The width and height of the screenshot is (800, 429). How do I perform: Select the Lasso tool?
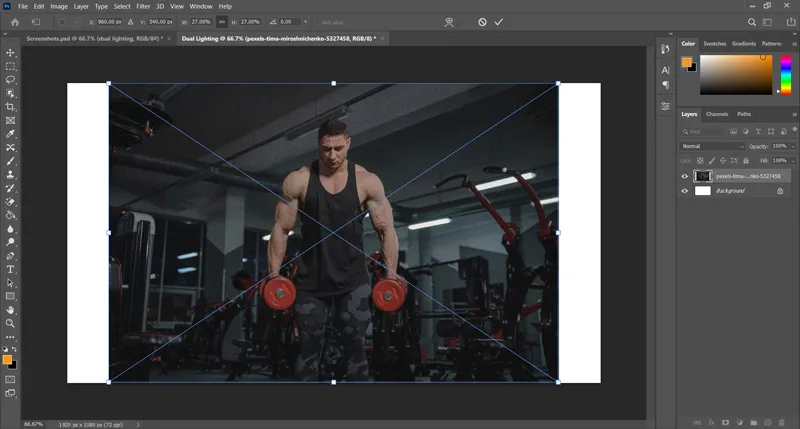pyautogui.click(x=11, y=79)
